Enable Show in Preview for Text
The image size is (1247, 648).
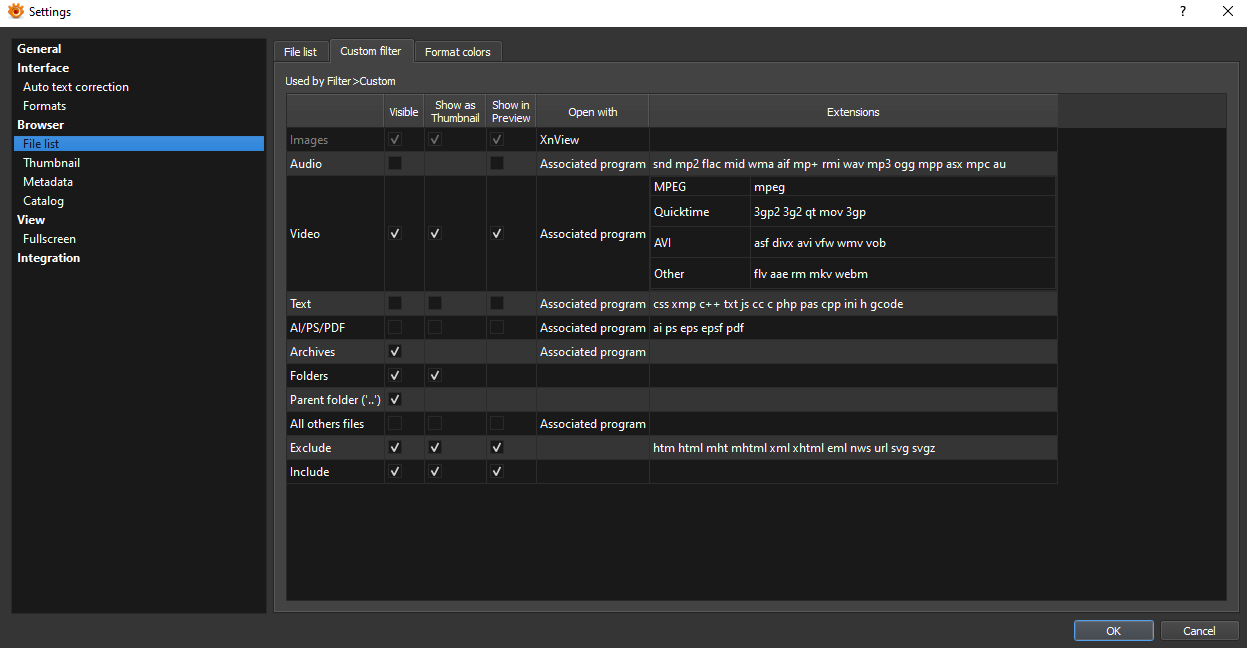497,303
